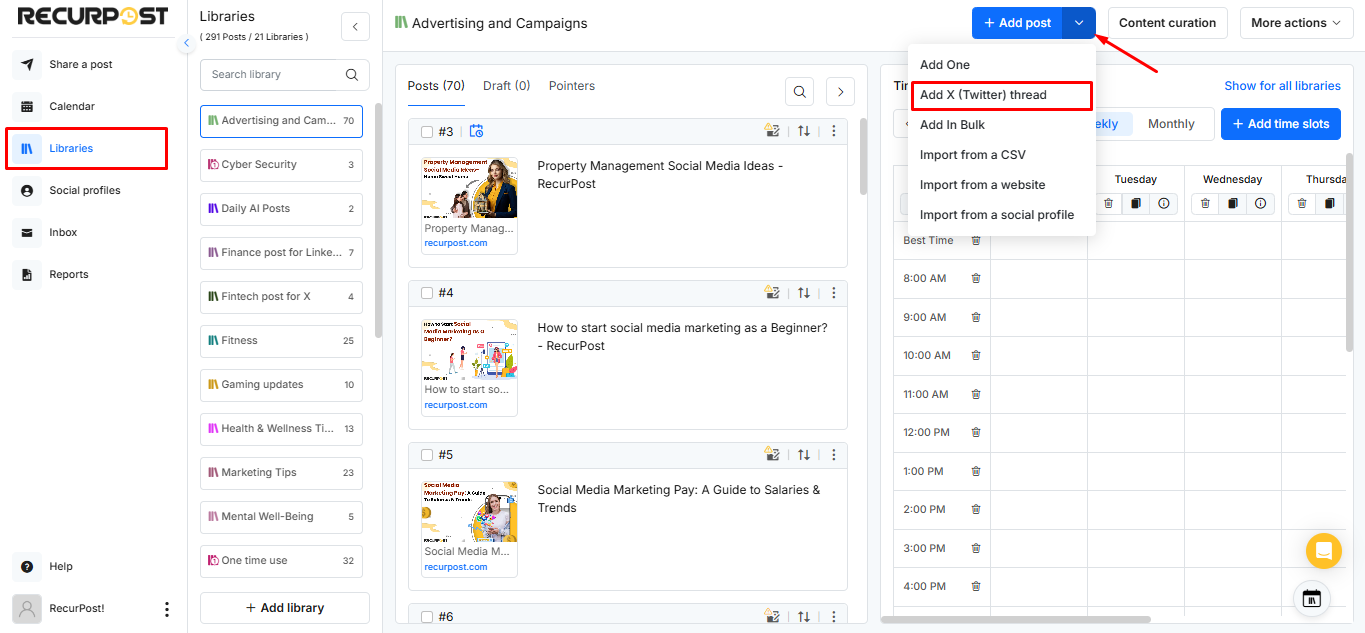Switch schedule view to Monthly
1365x633 pixels.
tap(1171, 124)
